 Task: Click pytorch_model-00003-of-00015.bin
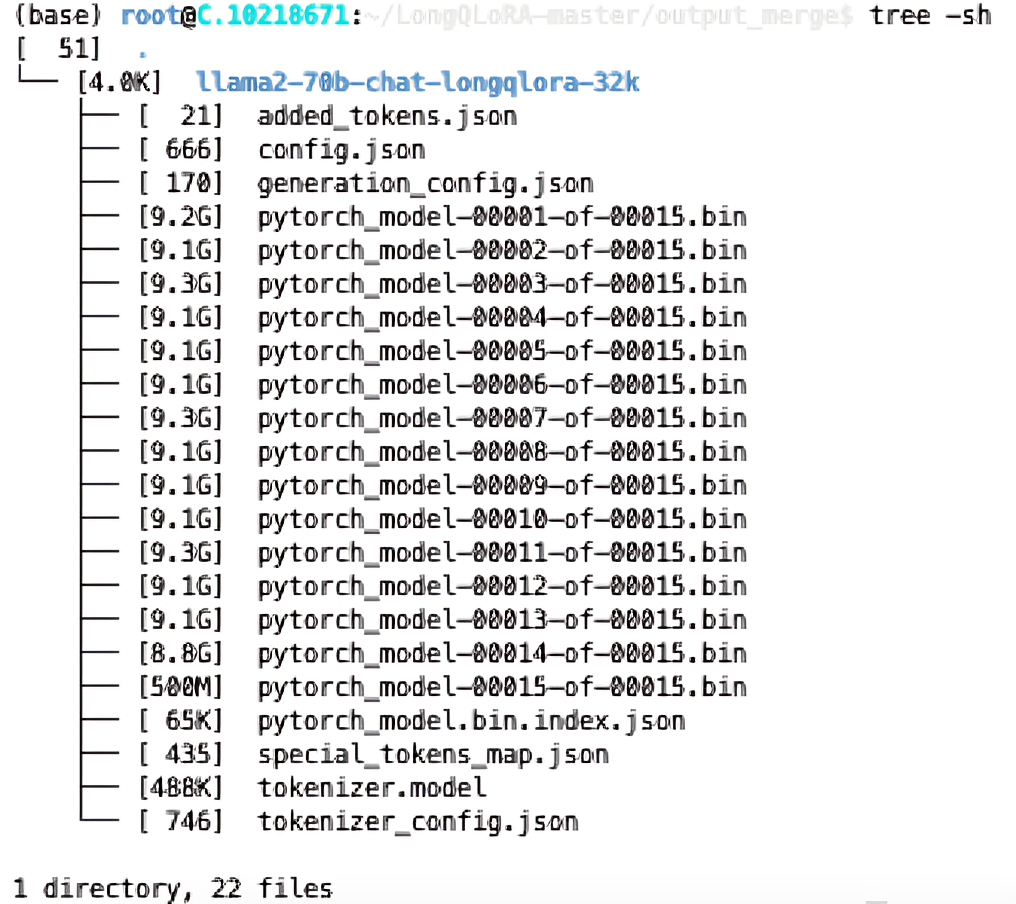pyautogui.click(x=502, y=284)
